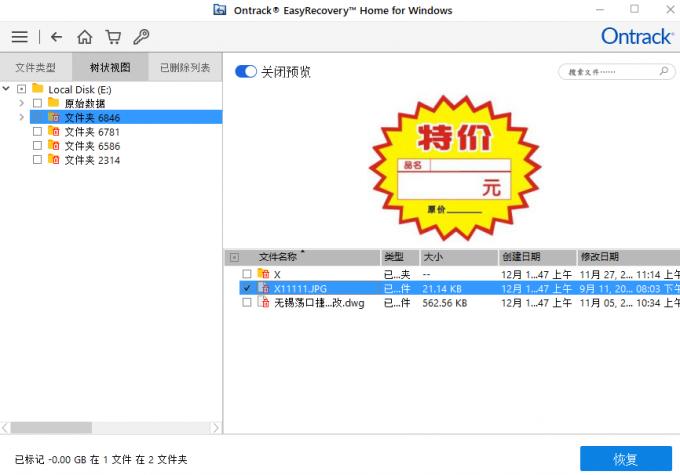Image resolution: width=680 pixels, height=475 pixels.
Task: Check the 文件夹 6586 checkbox
Action: point(37,145)
